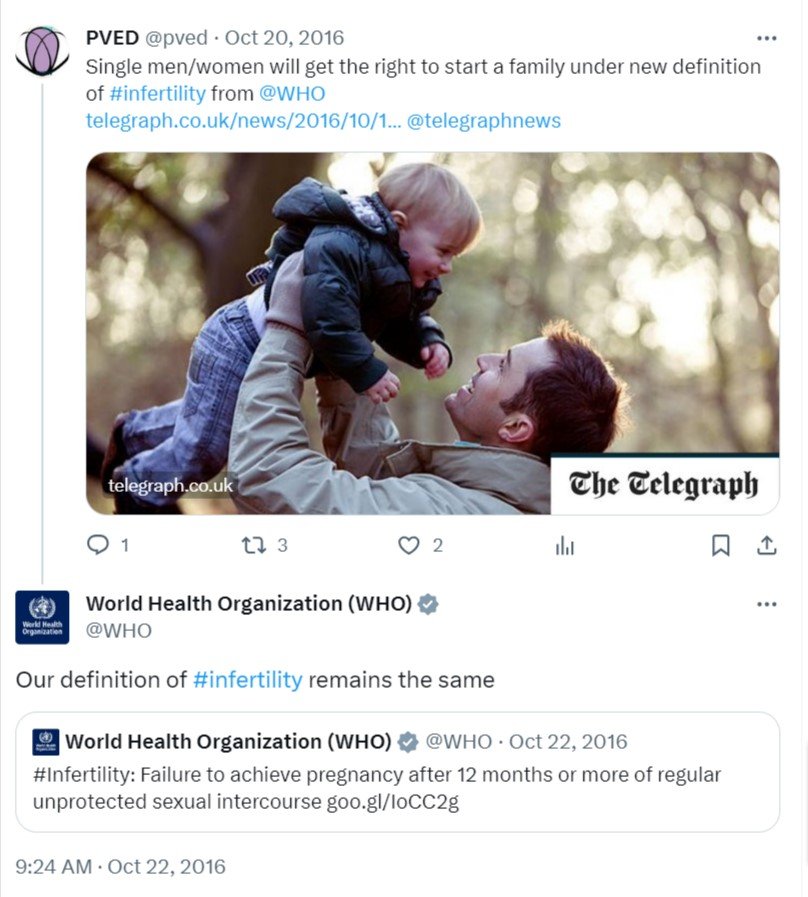Open the #infertility hashtag in PVED tweet

pyautogui.click(x=157, y=93)
